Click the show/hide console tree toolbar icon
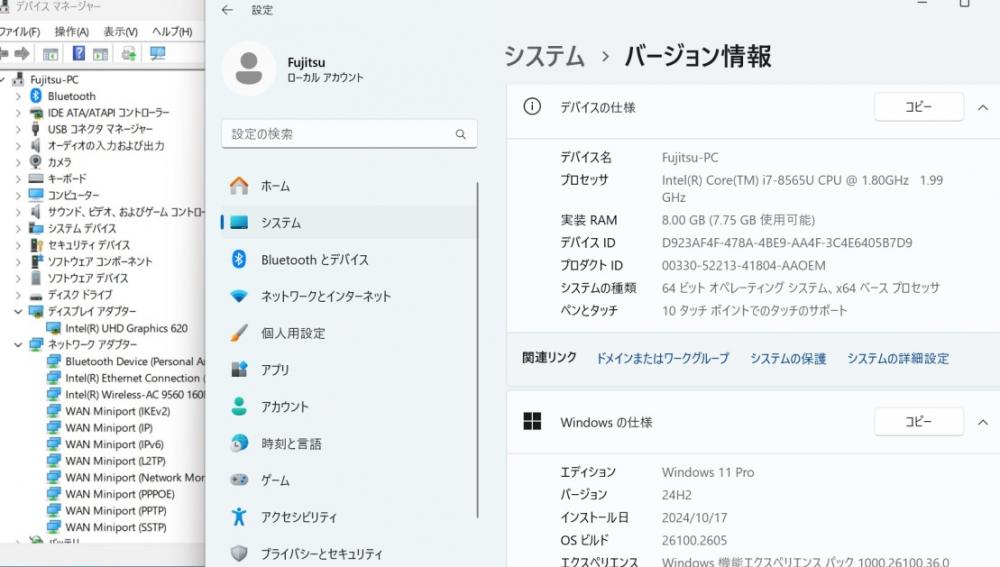Image resolution: width=1000 pixels, height=567 pixels. click(x=50, y=54)
